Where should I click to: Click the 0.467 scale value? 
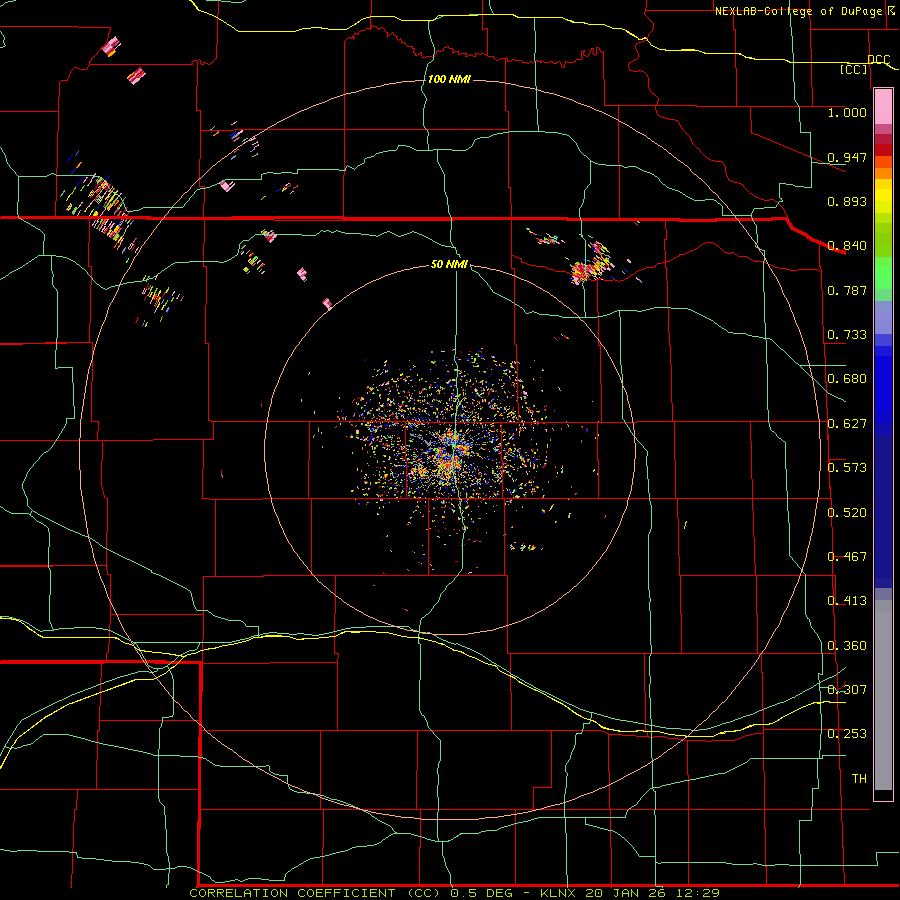click(847, 557)
